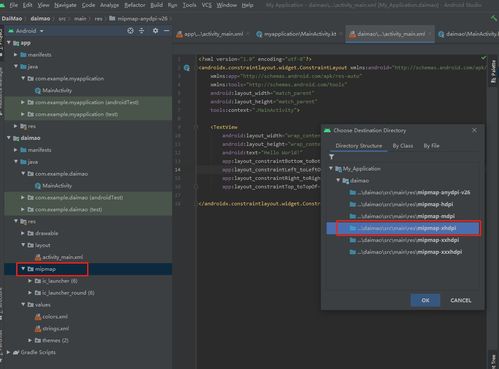Click the gutter class icon beside ConstraintLayout line
The width and height of the screenshot is (499, 369).
(187, 68)
